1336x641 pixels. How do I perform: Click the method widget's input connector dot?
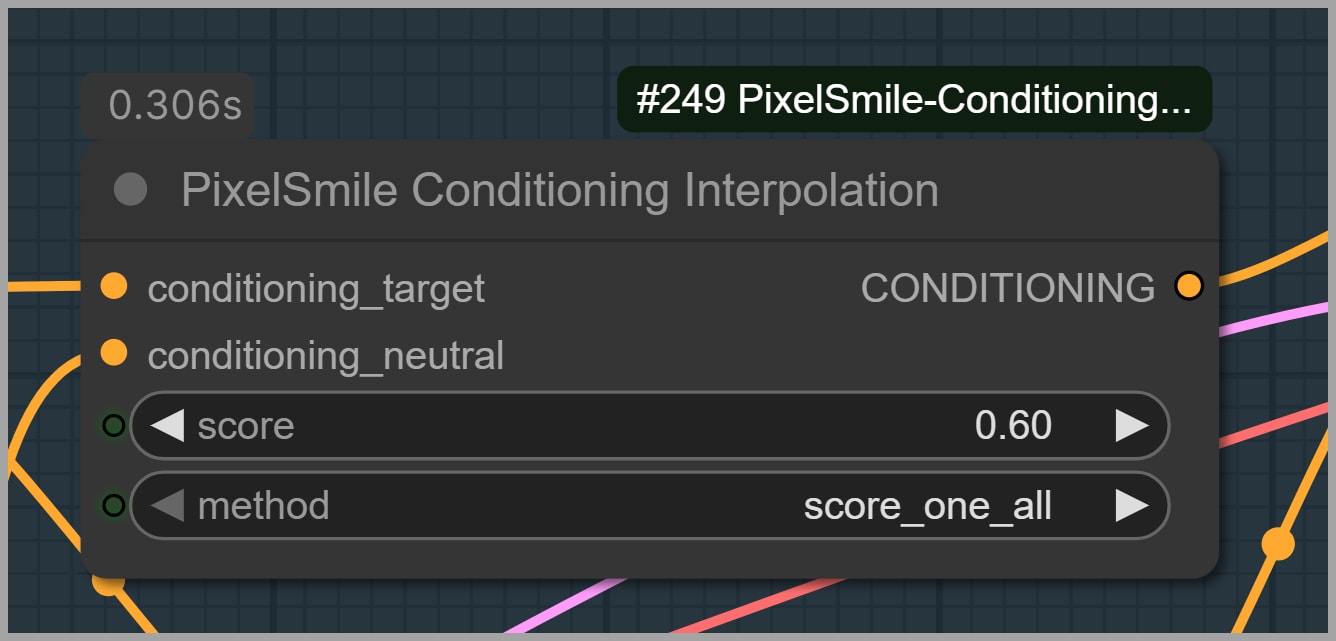tap(114, 505)
